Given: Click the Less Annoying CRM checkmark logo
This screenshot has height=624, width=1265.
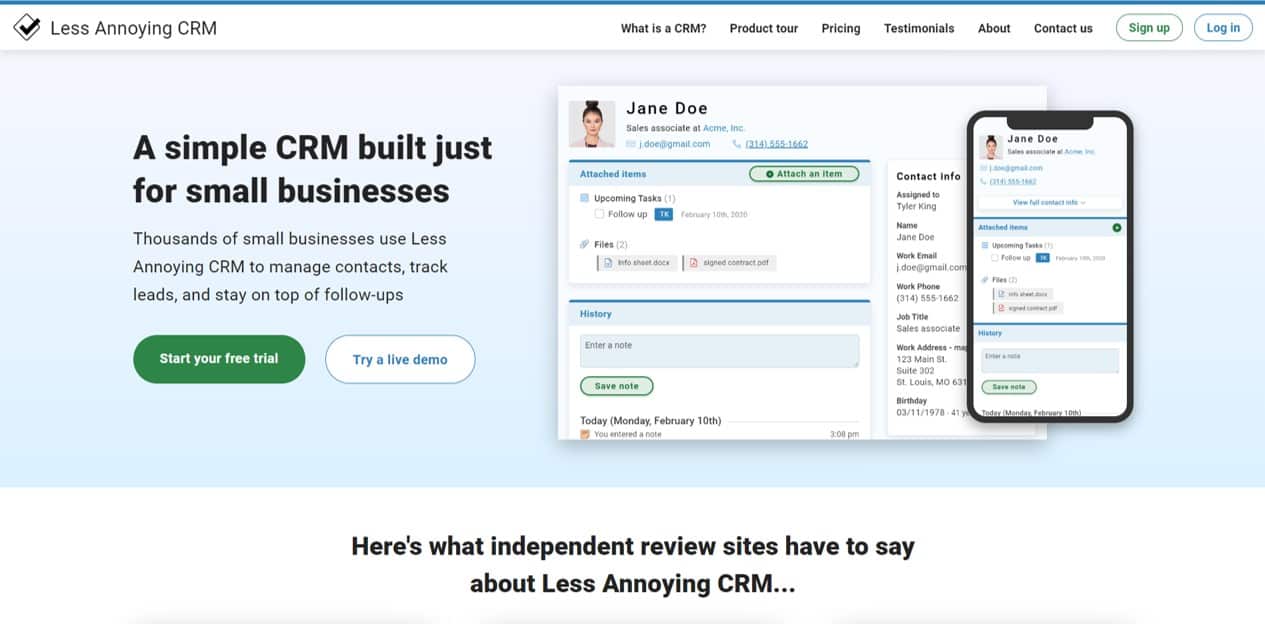Looking at the screenshot, I should pyautogui.click(x=27, y=28).
